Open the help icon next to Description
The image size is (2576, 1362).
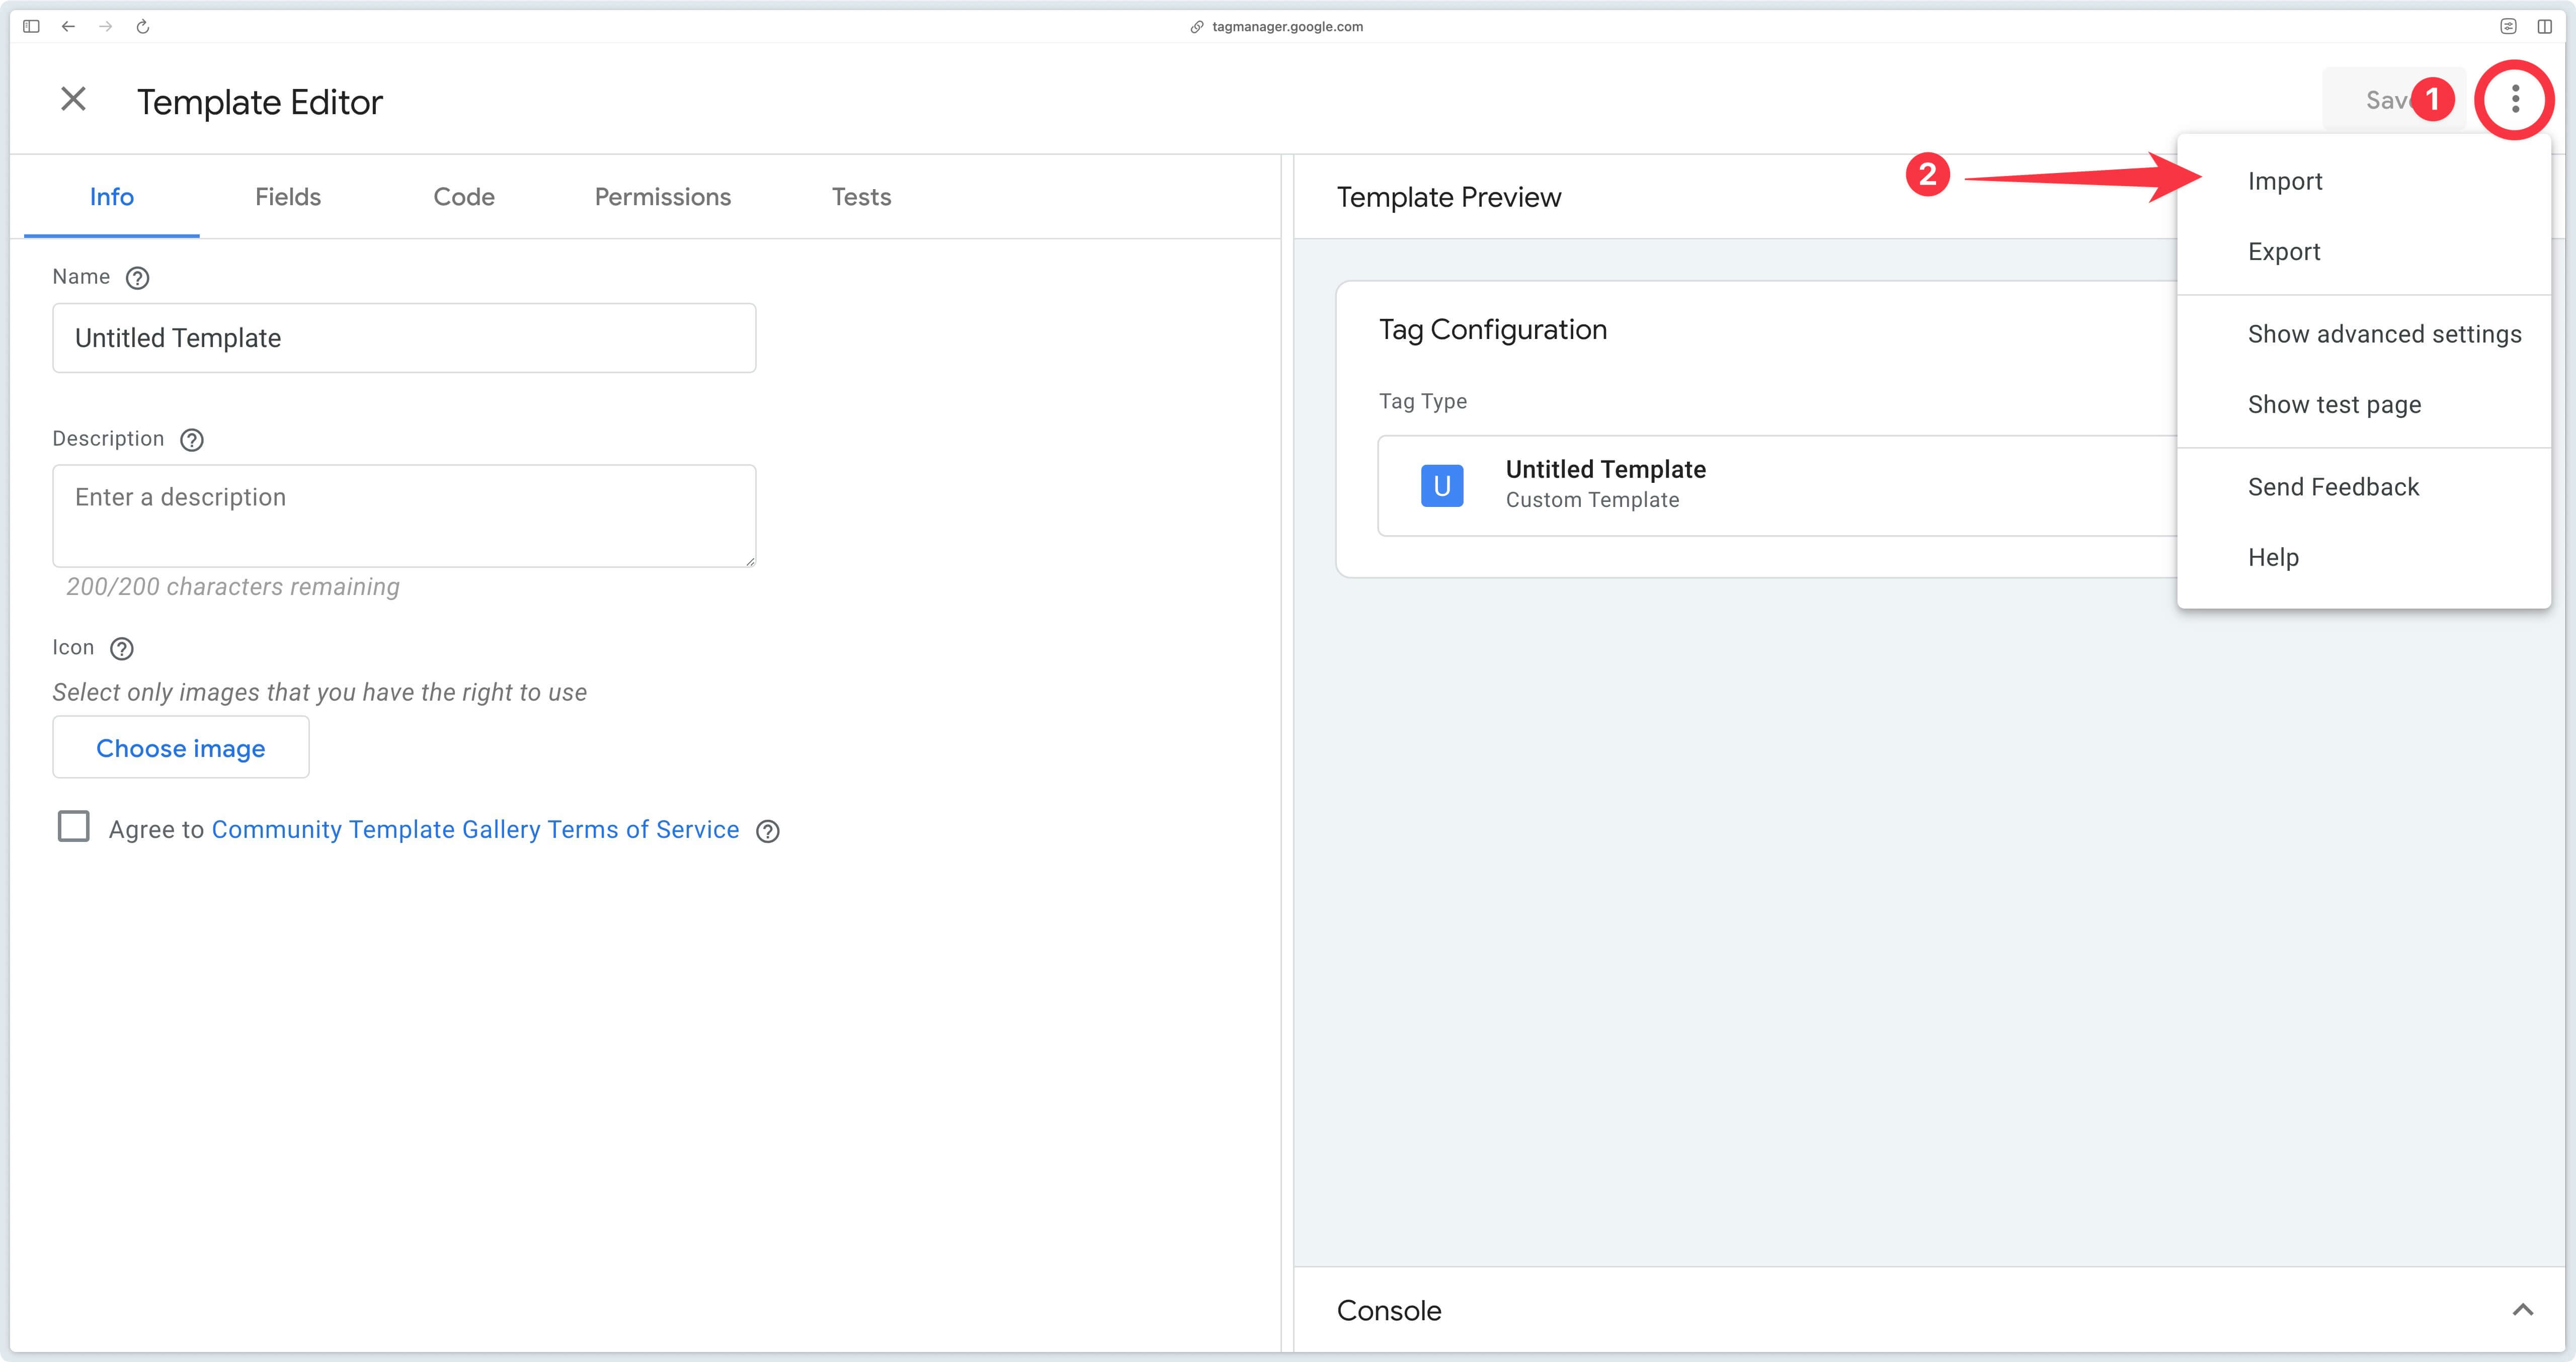pyautogui.click(x=192, y=440)
